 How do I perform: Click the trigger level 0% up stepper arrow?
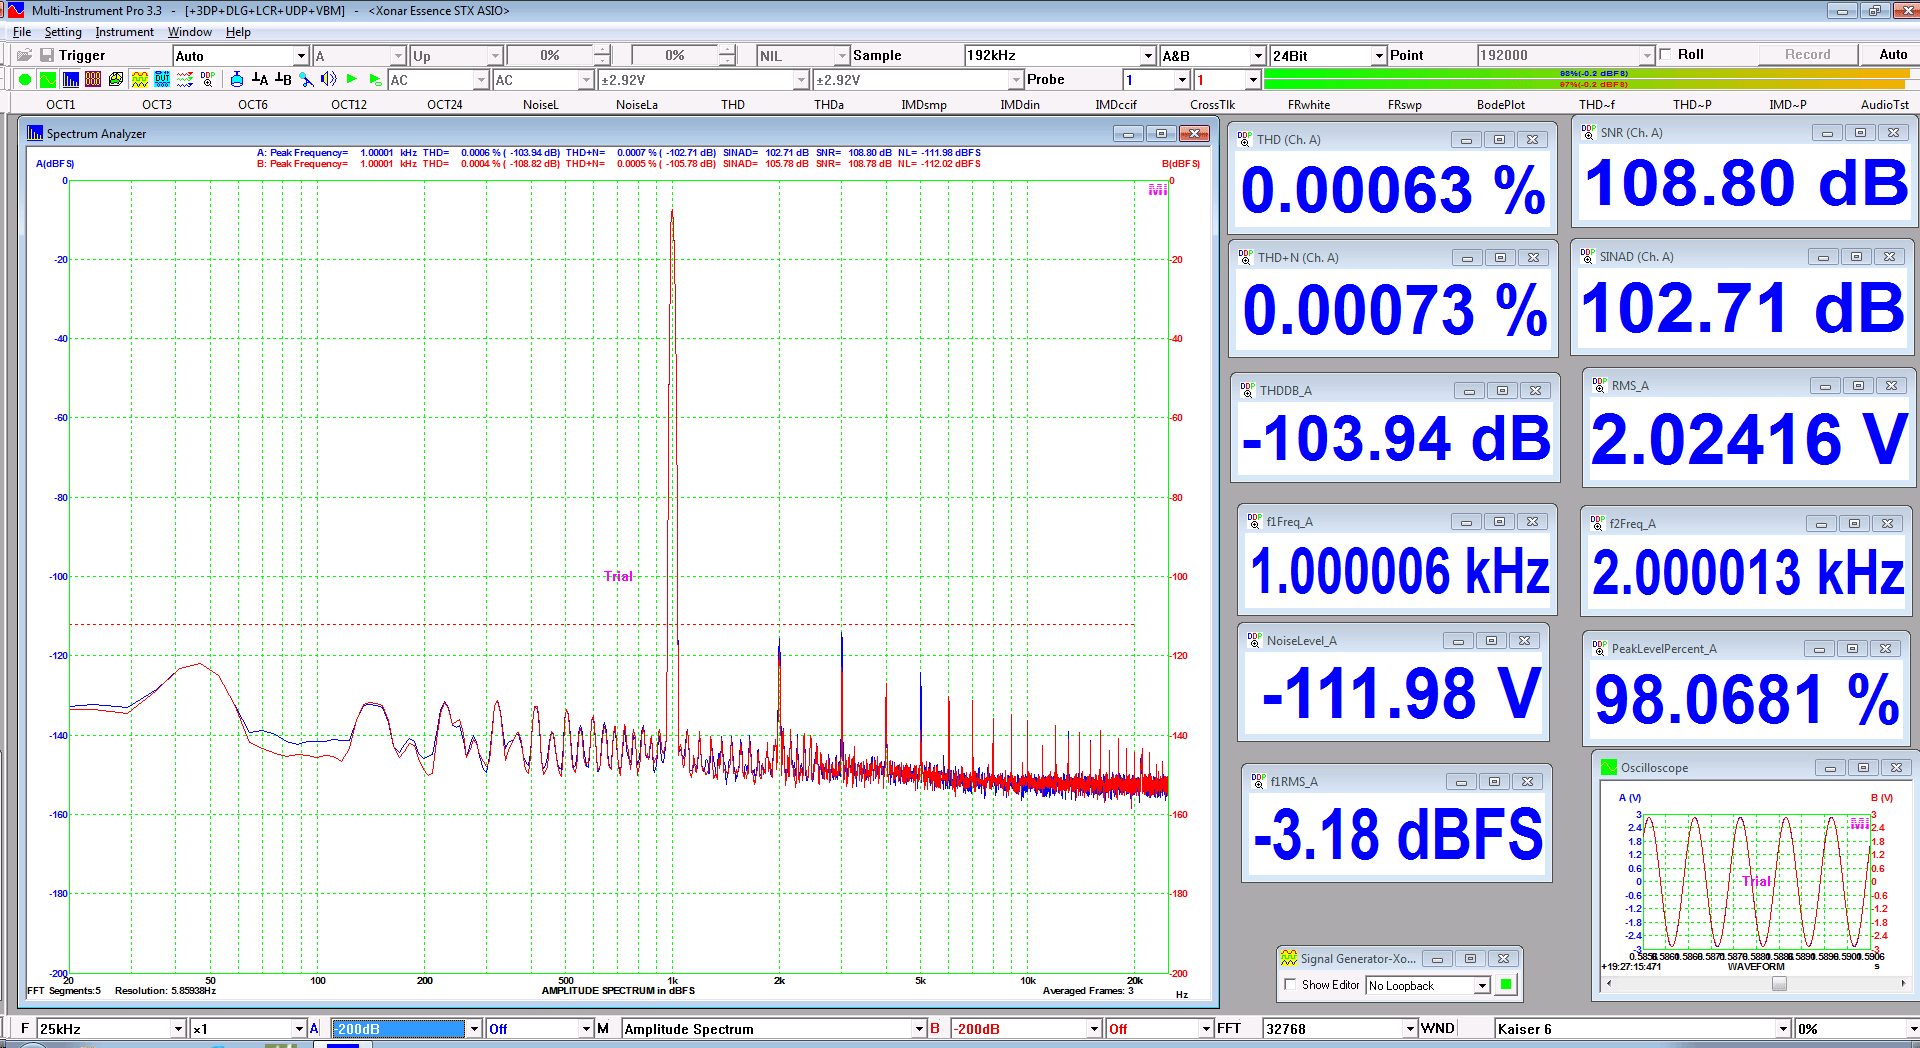(601, 50)
